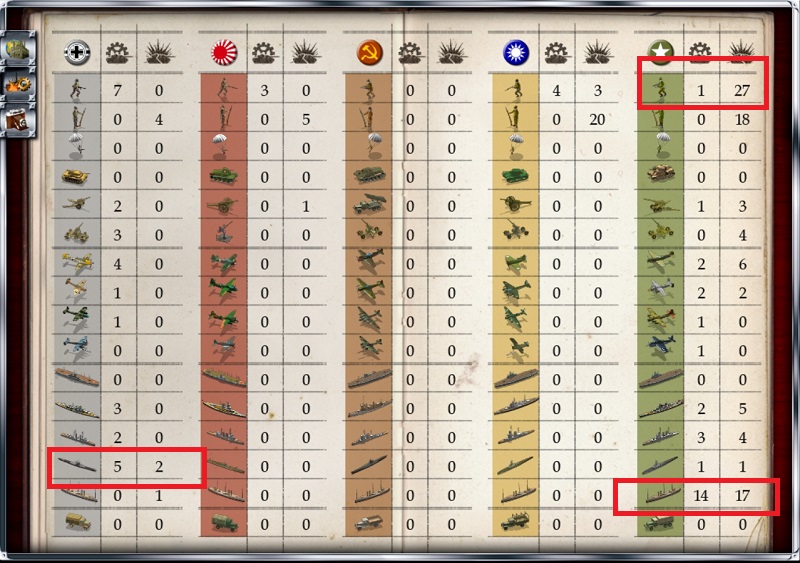Select the German iron cross faction emblem
800x563 pixels.
coord(77,52)
